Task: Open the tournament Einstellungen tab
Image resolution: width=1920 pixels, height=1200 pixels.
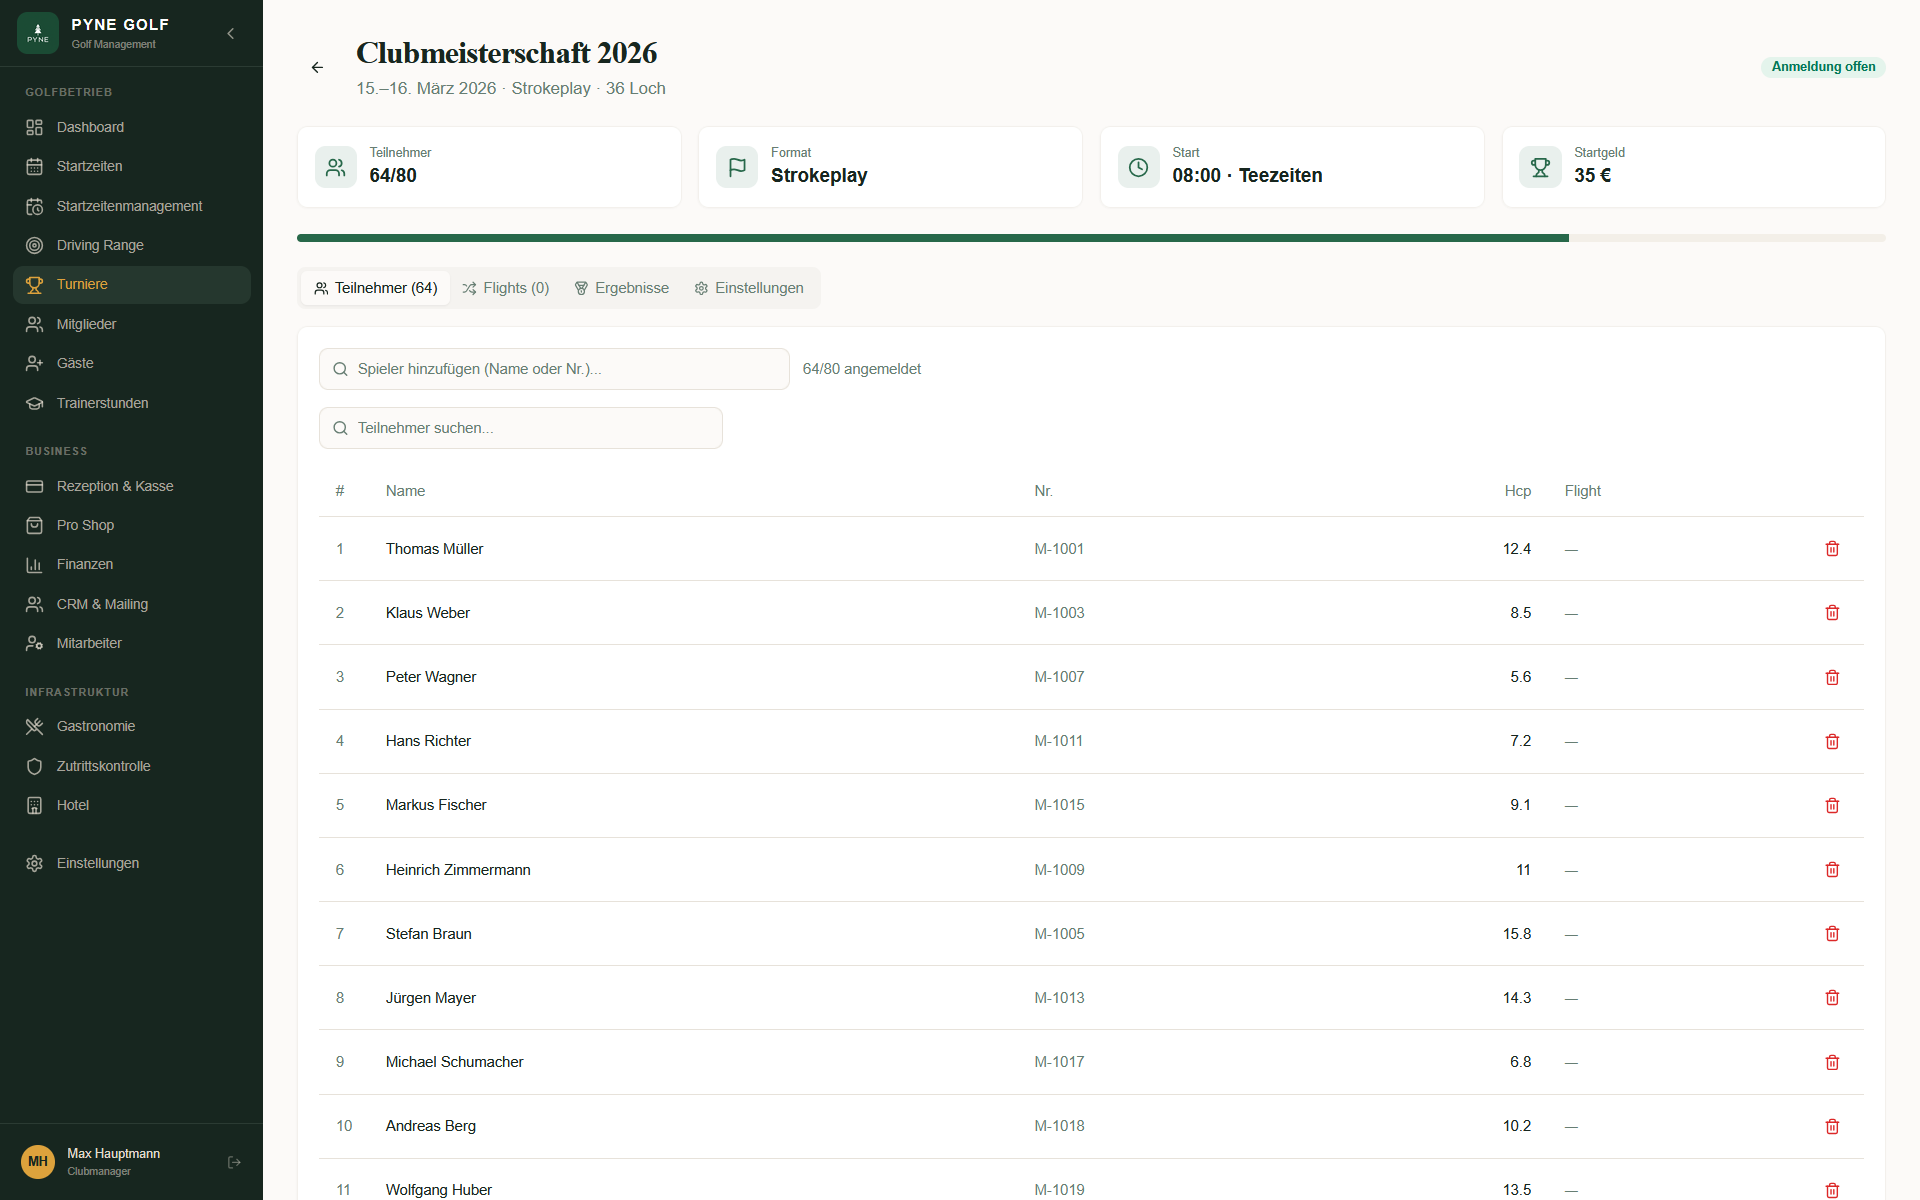Action: click(749, 288)
